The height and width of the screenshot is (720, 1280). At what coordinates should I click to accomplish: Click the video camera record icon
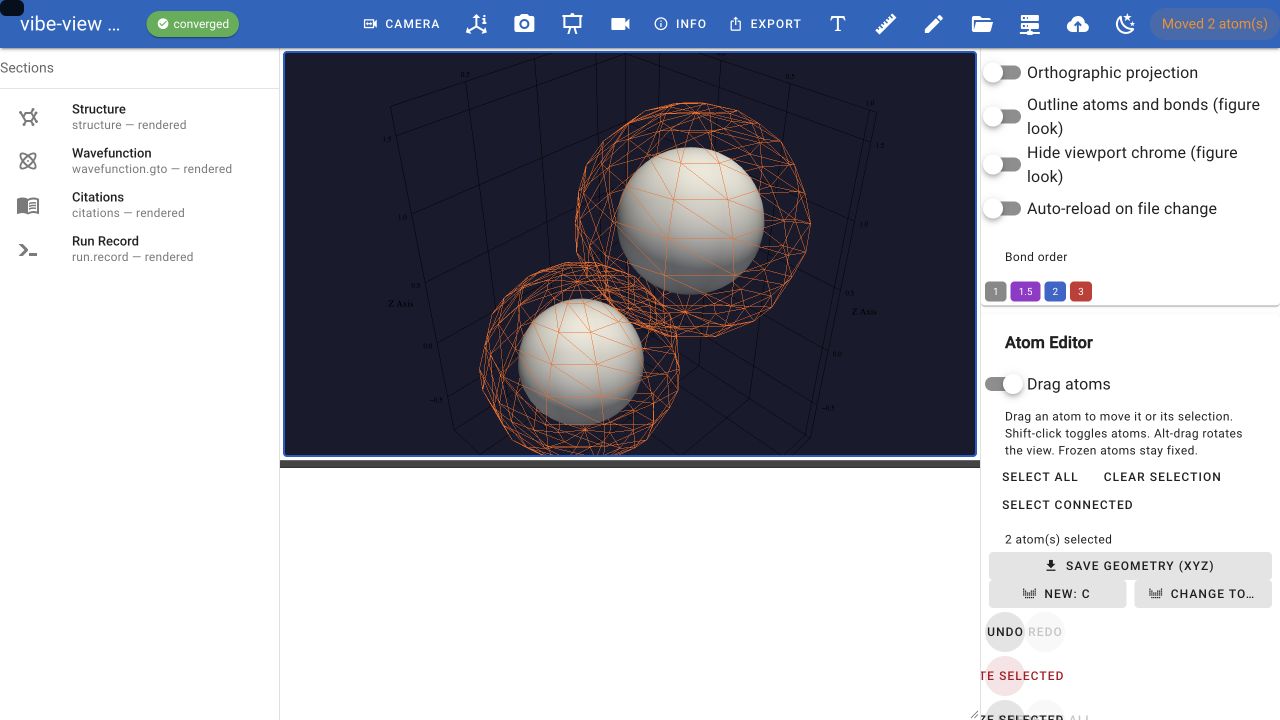(620, 24)
